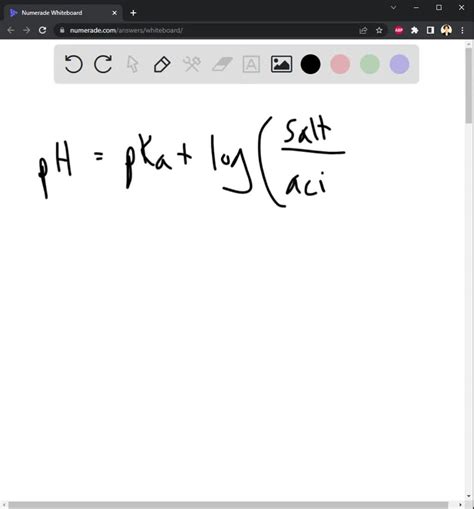Pick the green pen color
Screen dimensions: 474x509
[x=370, y=64]
